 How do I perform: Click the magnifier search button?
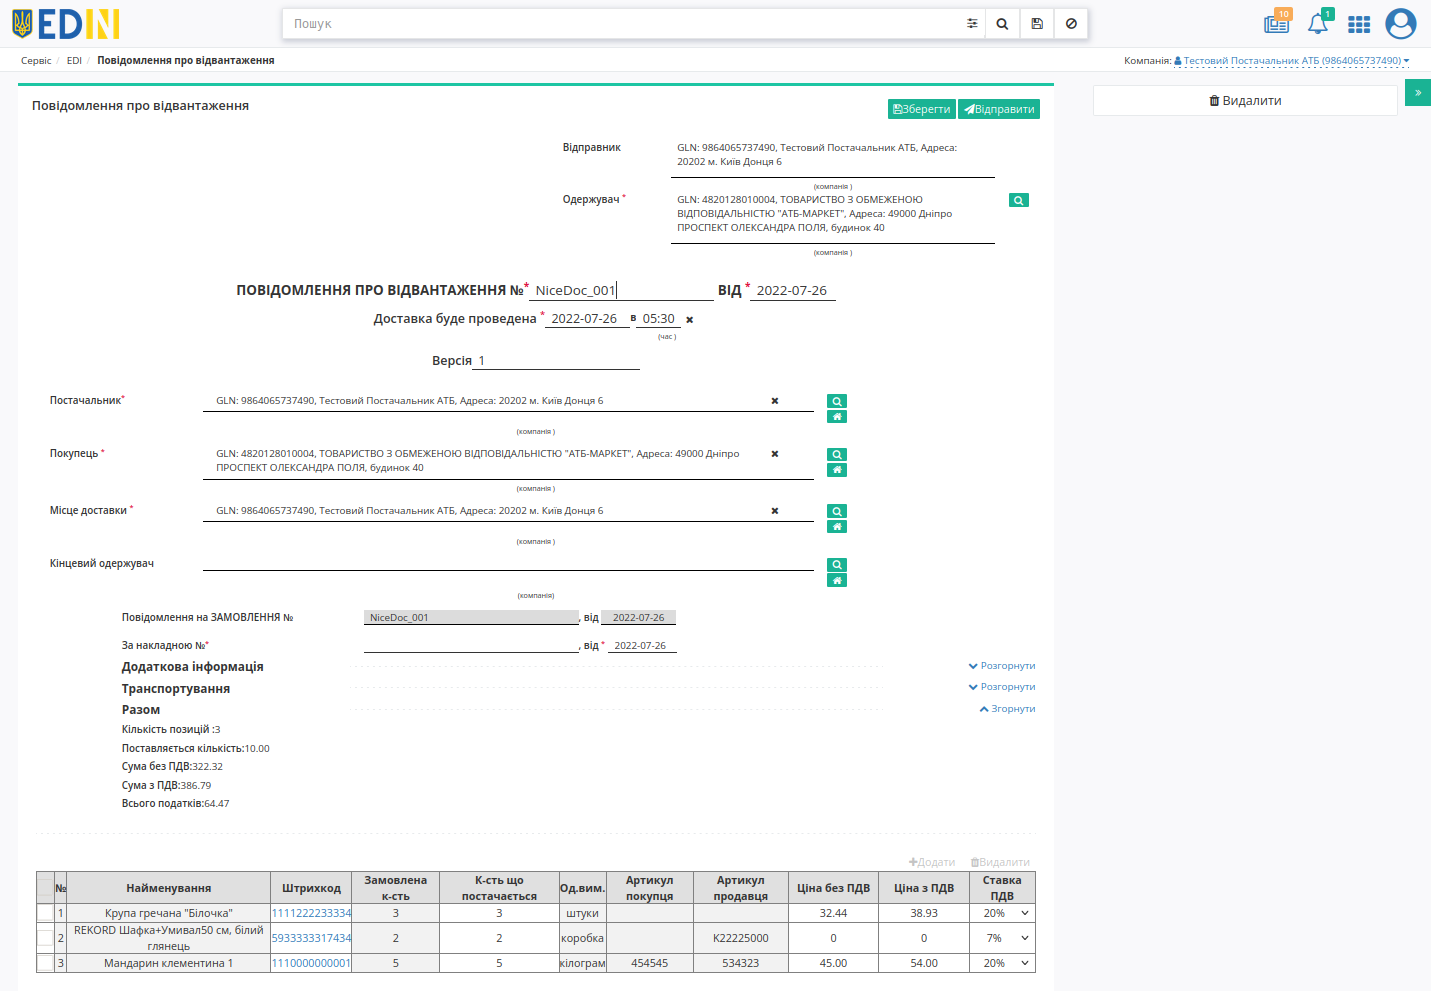coord(1002,23)
